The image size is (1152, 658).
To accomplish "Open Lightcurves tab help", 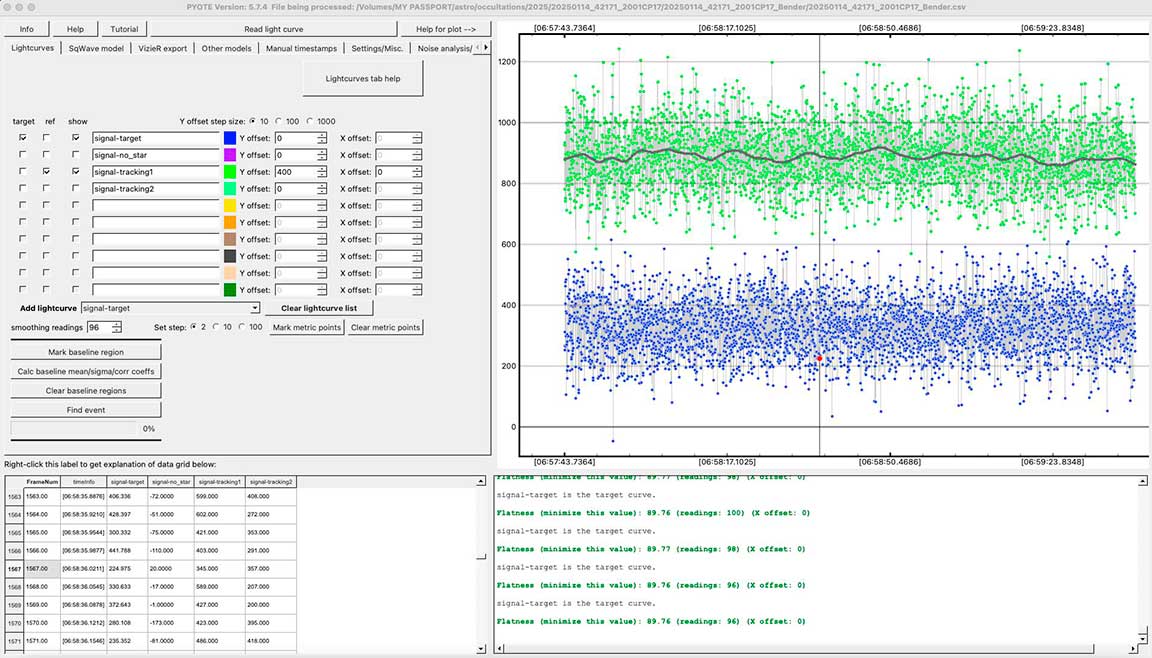I will tap(363, 79).
